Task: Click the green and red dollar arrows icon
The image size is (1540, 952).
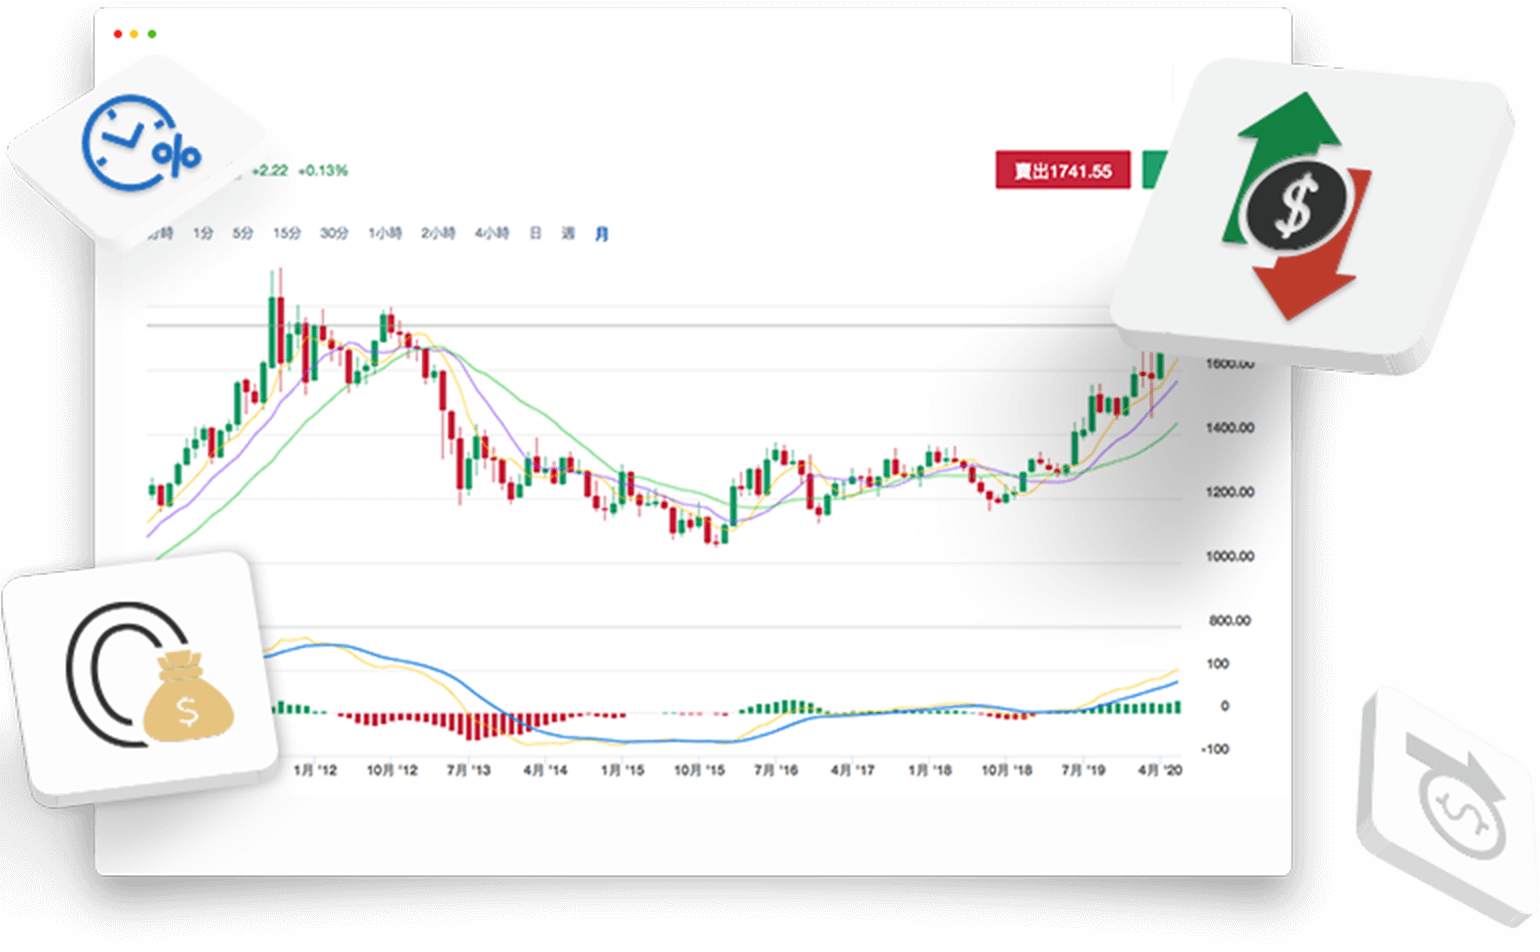Action: coord(1297,205)
